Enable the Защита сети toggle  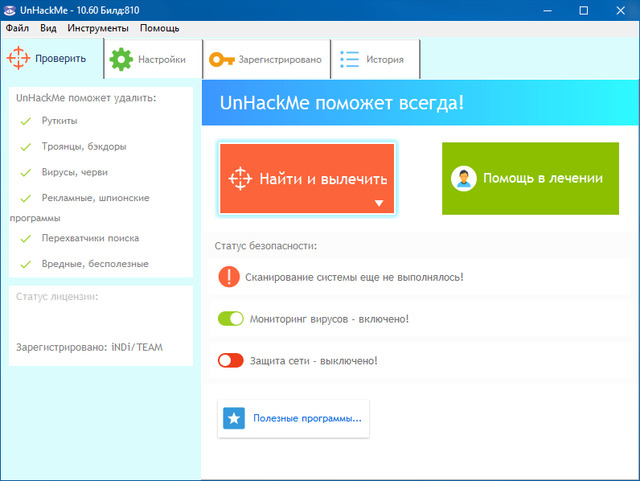click(231, 360)
